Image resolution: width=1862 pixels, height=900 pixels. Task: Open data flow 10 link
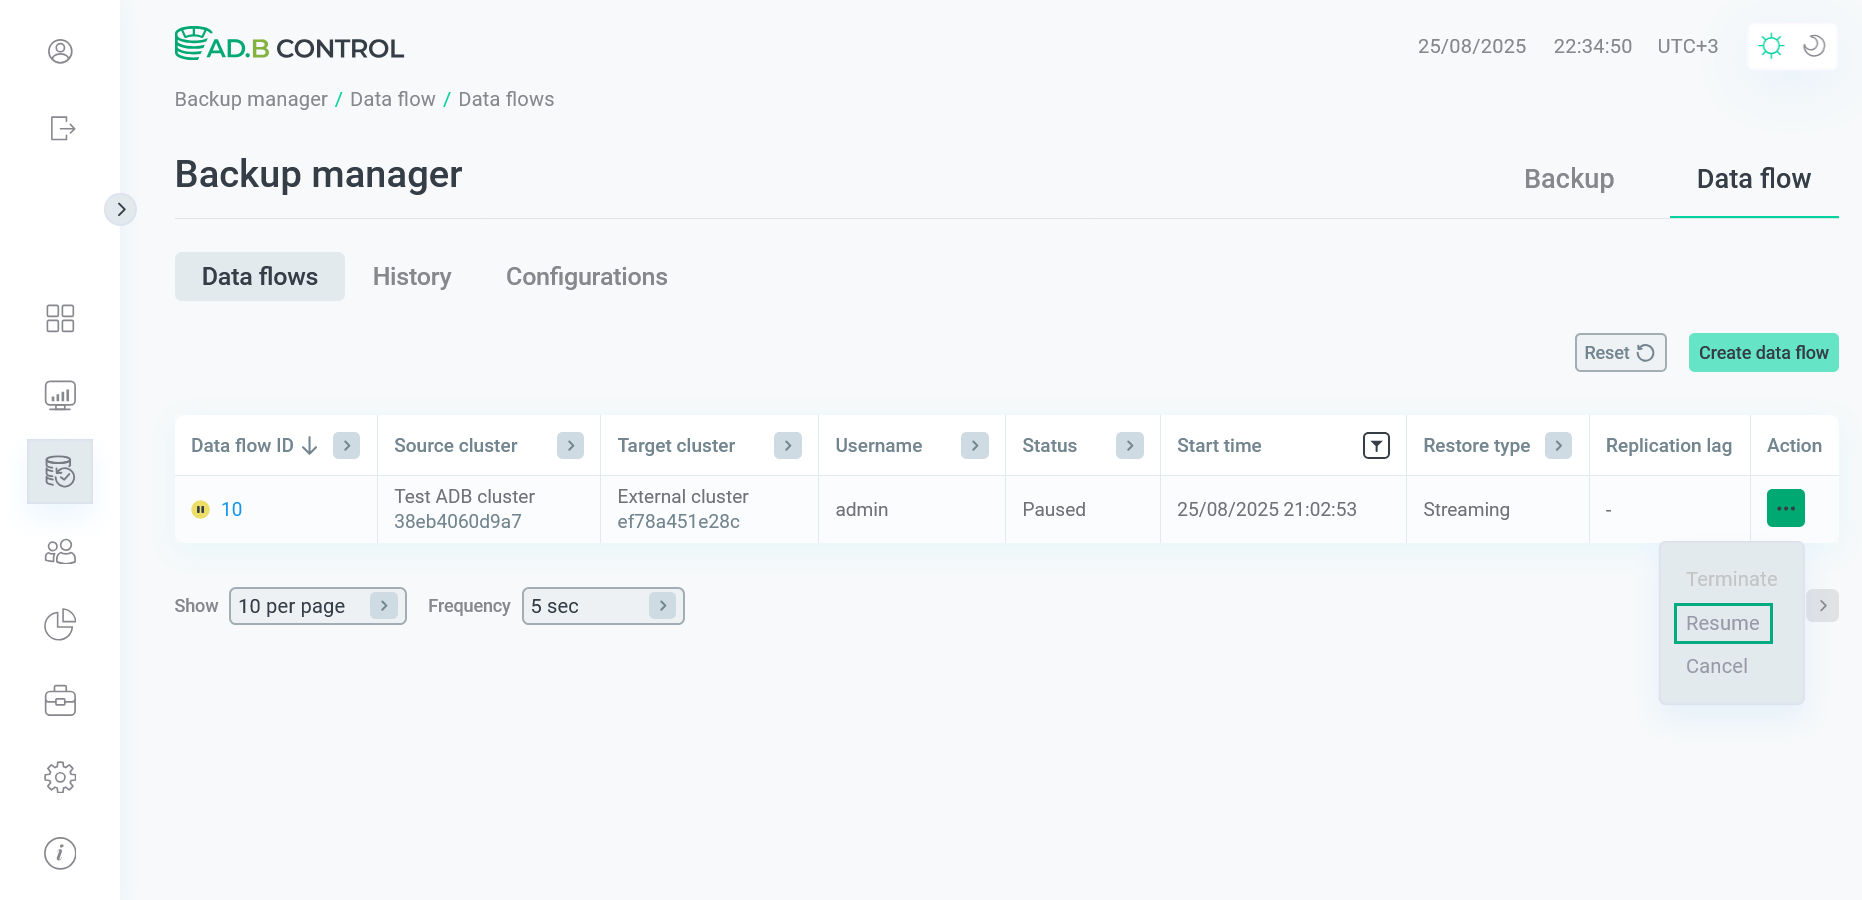pyautogui.click(x=231, y=509)
